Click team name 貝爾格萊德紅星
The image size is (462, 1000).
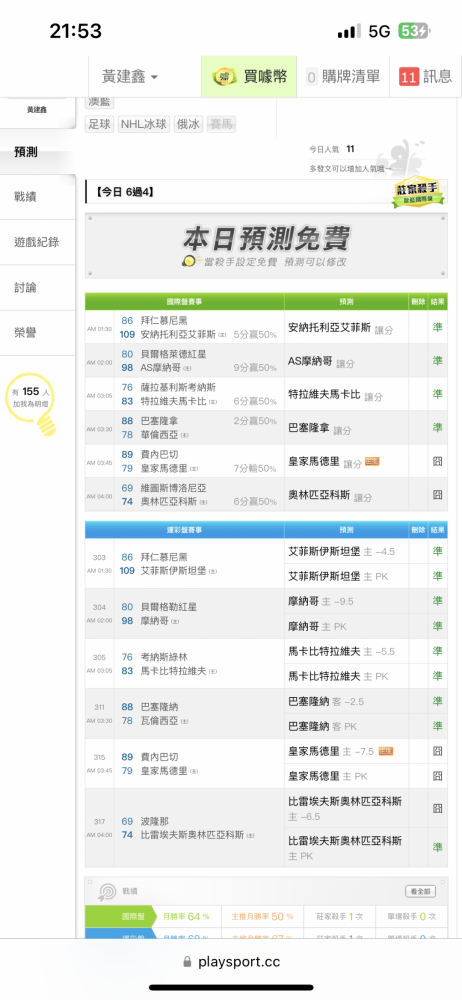(174, 354)
